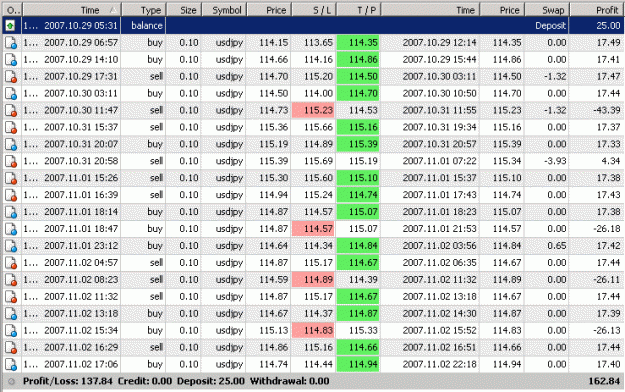The height and width of the screenshot is (392, 625).
Task: Click the 4.34 profit value
Action: 612,162
